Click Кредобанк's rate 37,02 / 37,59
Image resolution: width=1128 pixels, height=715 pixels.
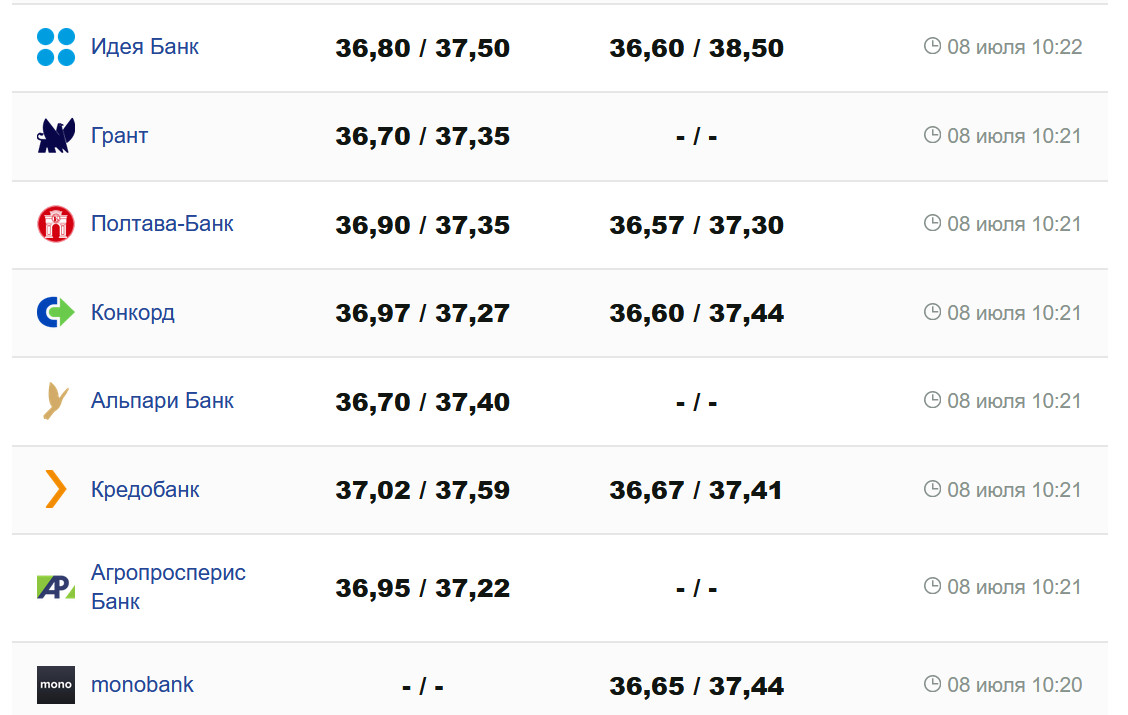tap(423, 491)
